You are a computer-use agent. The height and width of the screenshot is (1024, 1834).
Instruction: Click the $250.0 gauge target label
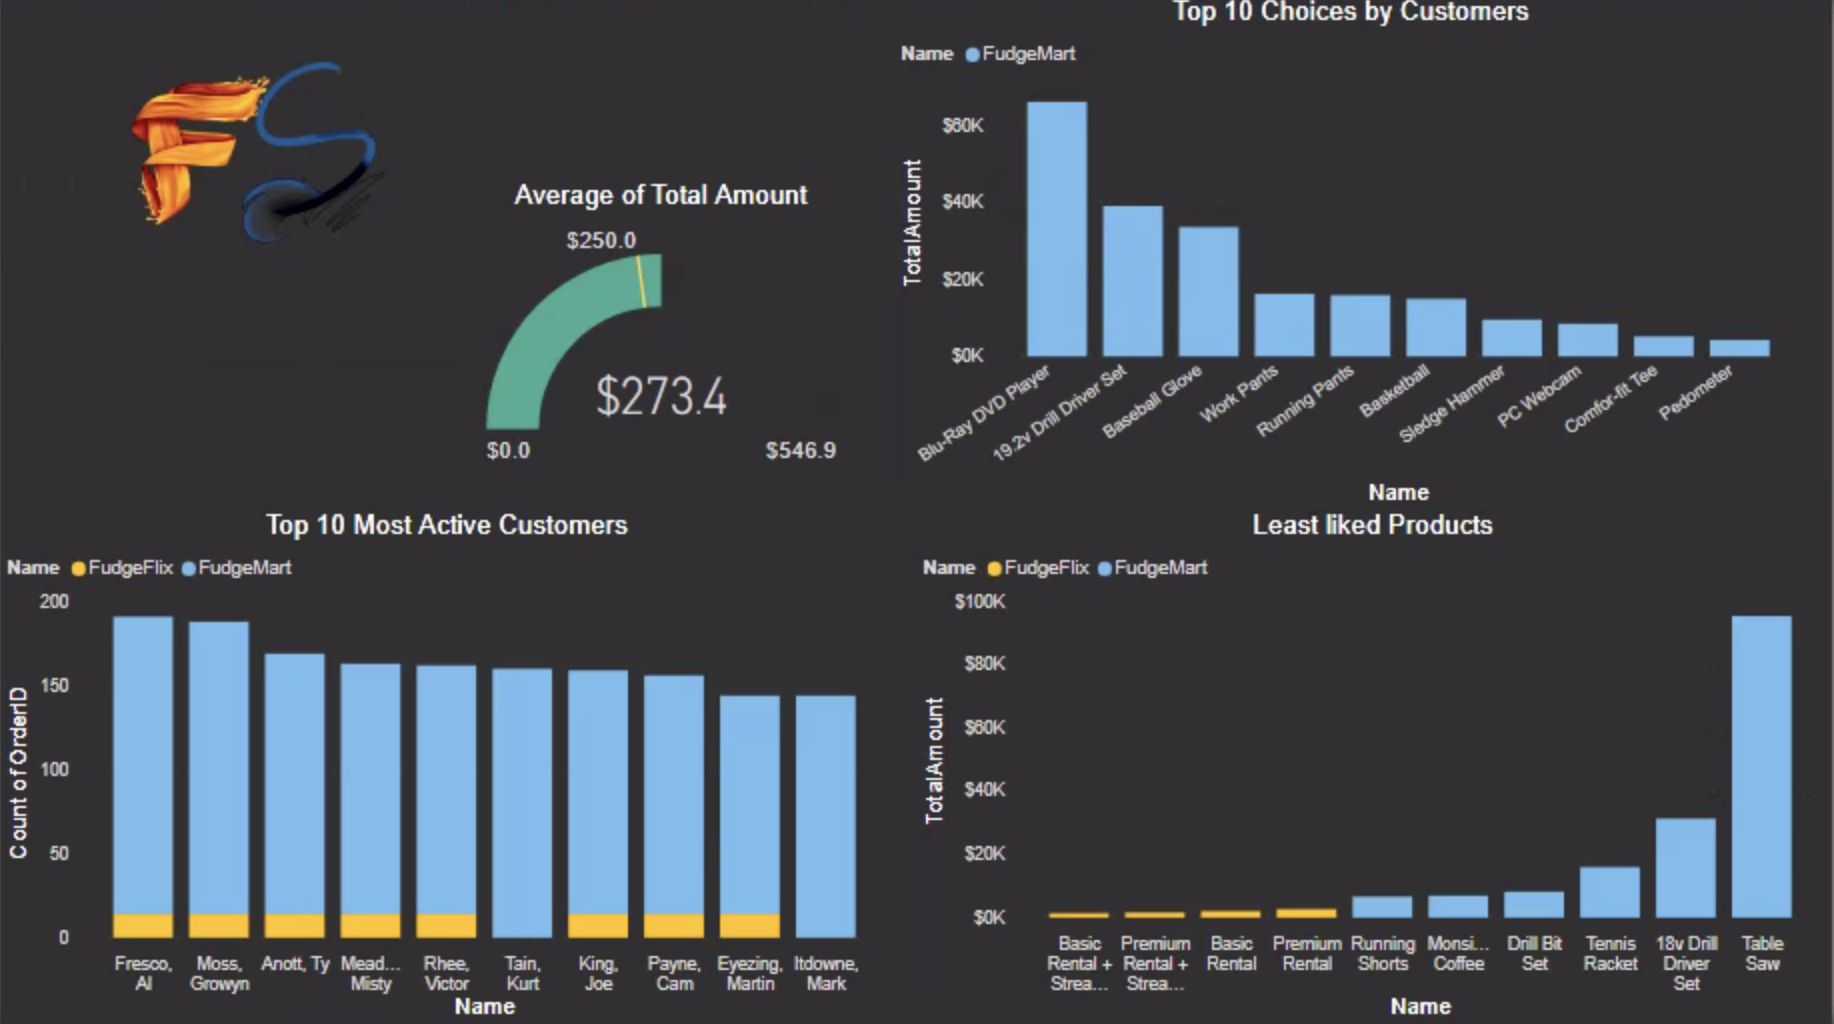[x=601, y=240]
